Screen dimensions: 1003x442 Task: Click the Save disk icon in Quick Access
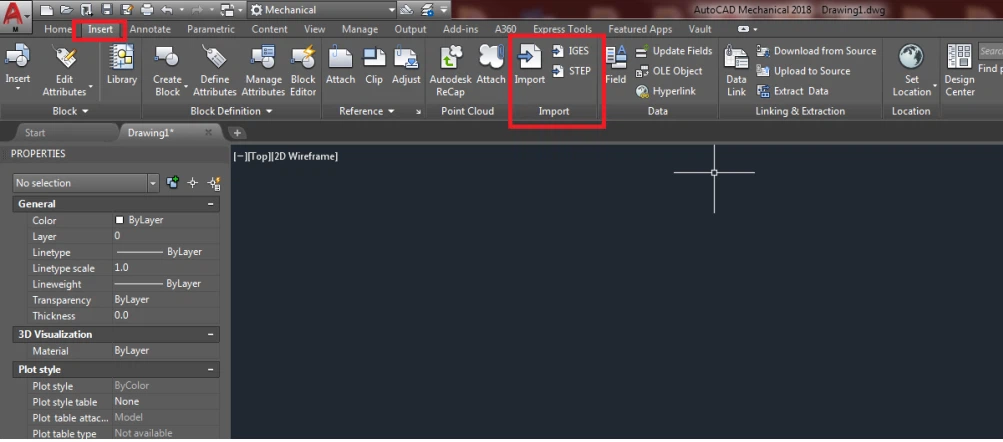coord(107,10)
